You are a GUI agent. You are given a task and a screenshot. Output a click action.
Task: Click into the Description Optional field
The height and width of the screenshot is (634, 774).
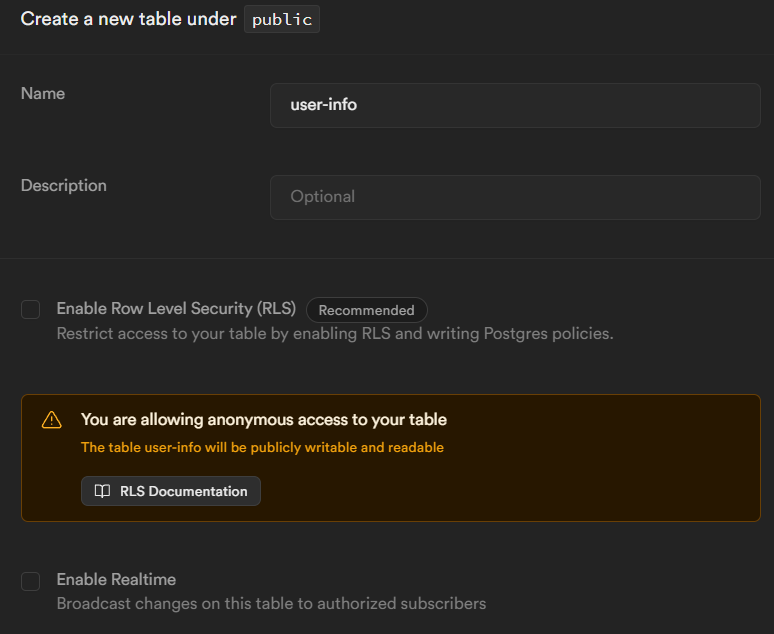(x=515, y=197)
